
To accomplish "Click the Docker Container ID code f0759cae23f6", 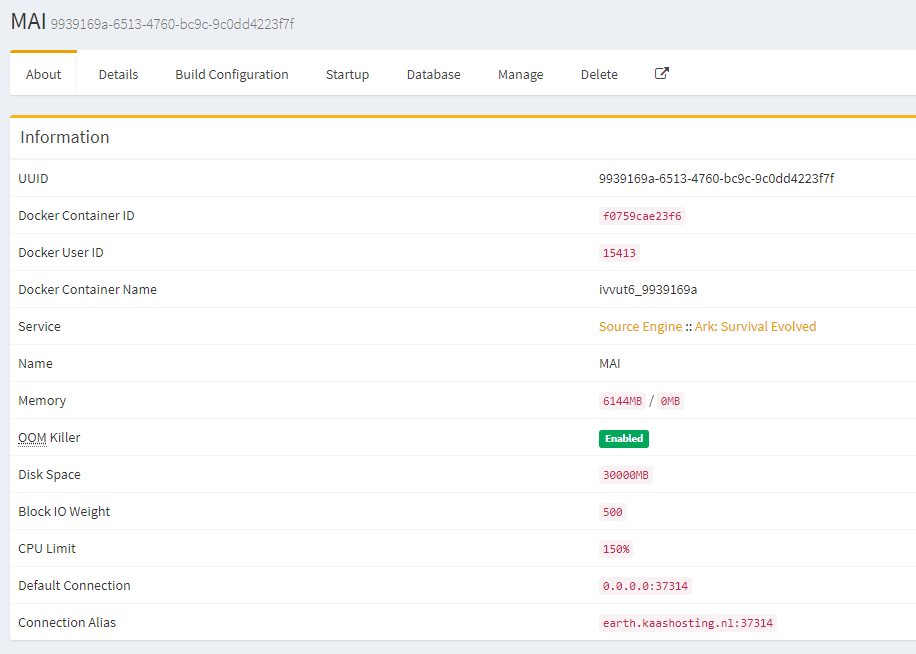I will (x=642, y=216).
